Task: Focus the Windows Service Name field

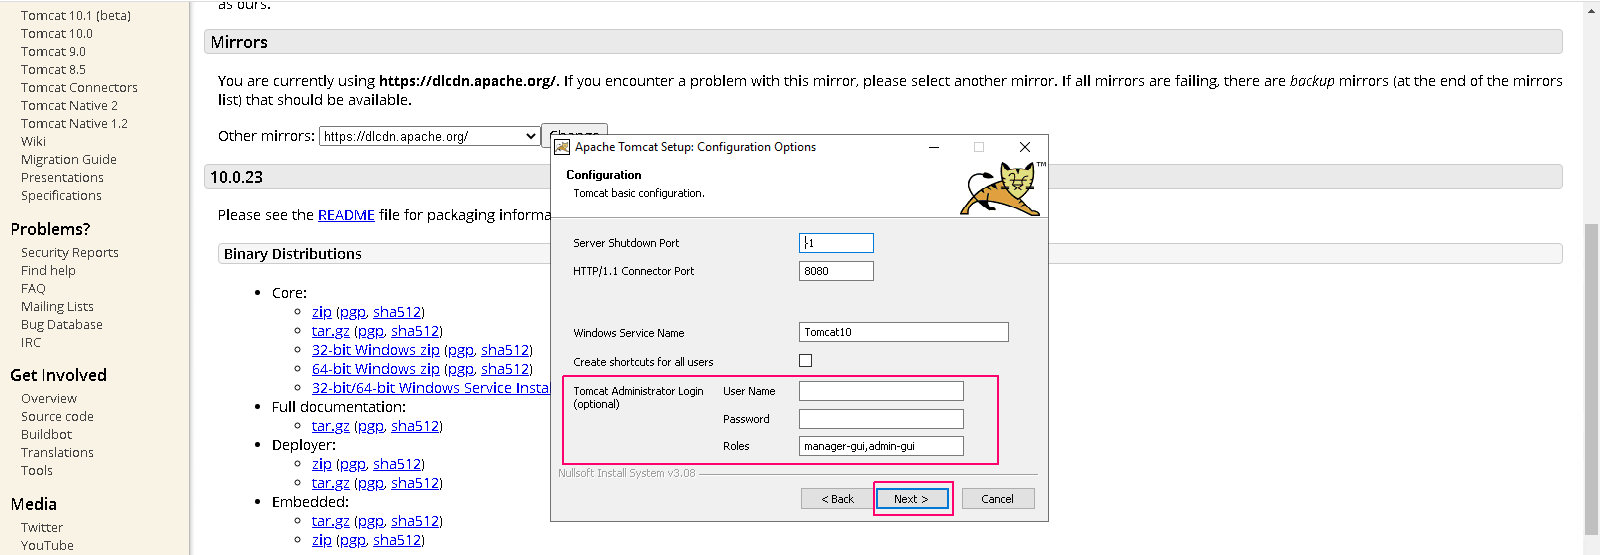Action: (904, 332)
